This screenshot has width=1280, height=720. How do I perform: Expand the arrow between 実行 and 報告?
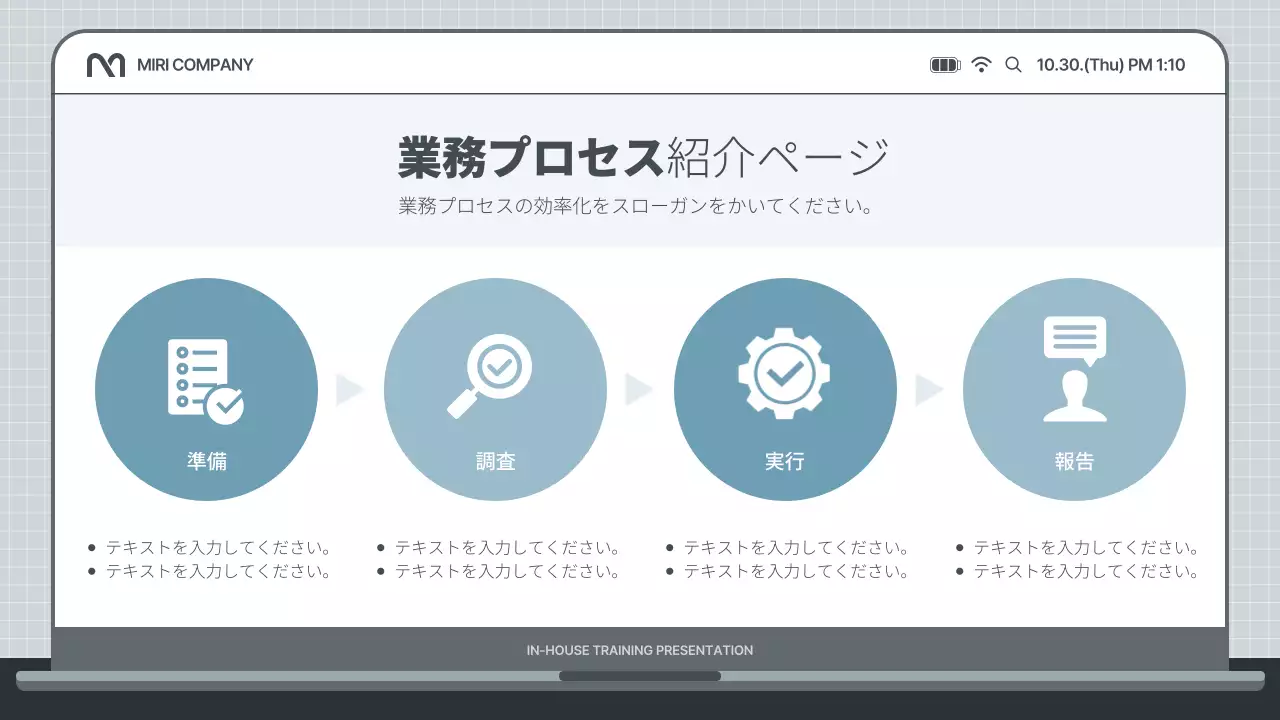[x=929, y=389]
